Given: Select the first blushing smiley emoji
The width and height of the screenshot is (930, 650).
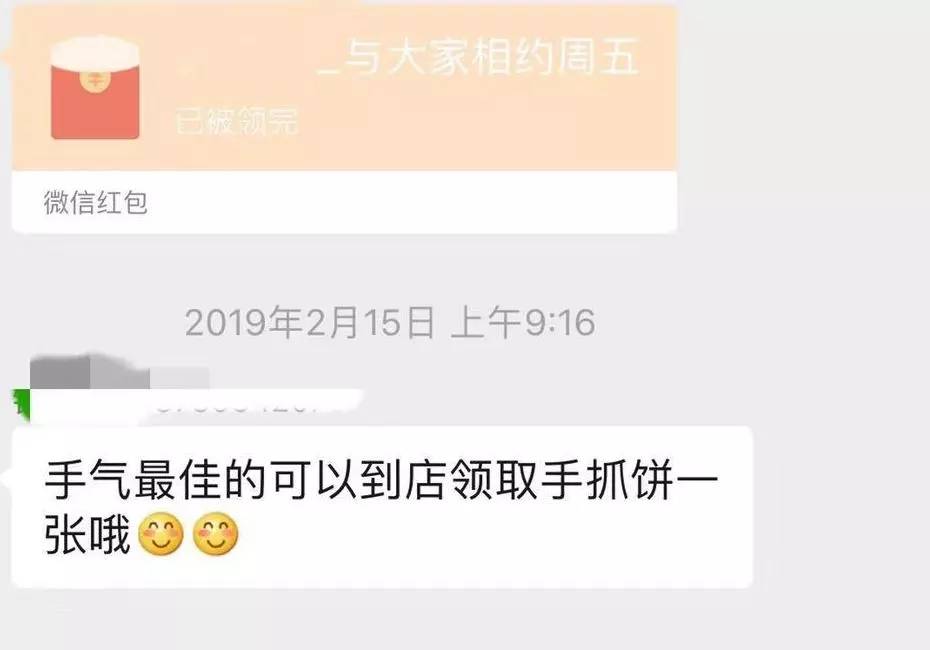Looking at the screenshot, I should click(x=161, y=534).
